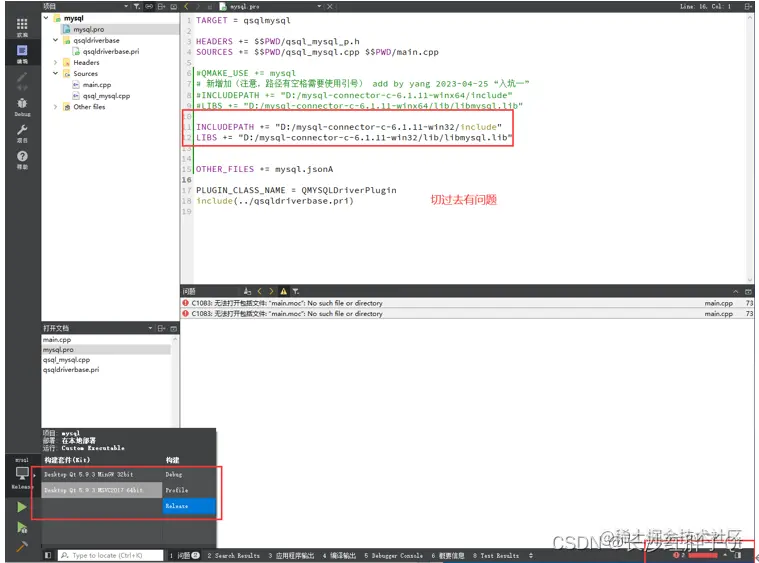Click the first C1083 main.moc error row
The height and width of the screenshot is (563, 759).
point(468,303)
